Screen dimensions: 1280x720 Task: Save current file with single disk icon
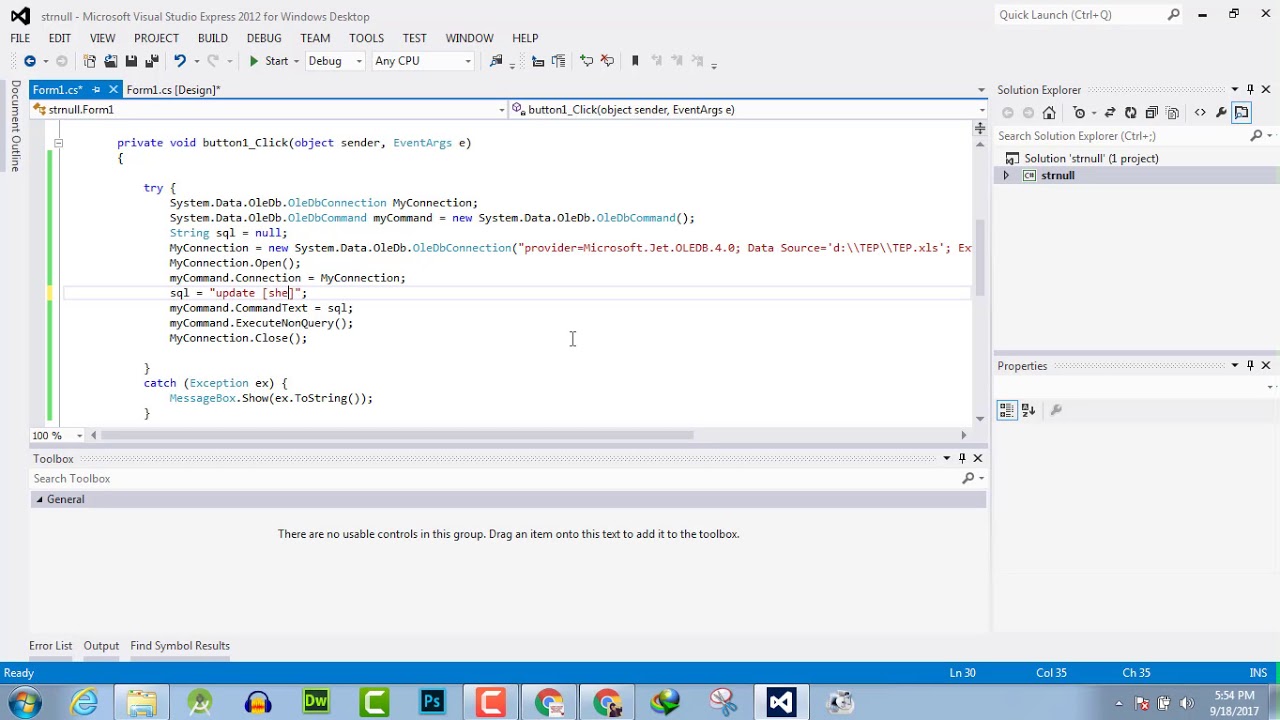pyautogui.click(x=131, y=61)
